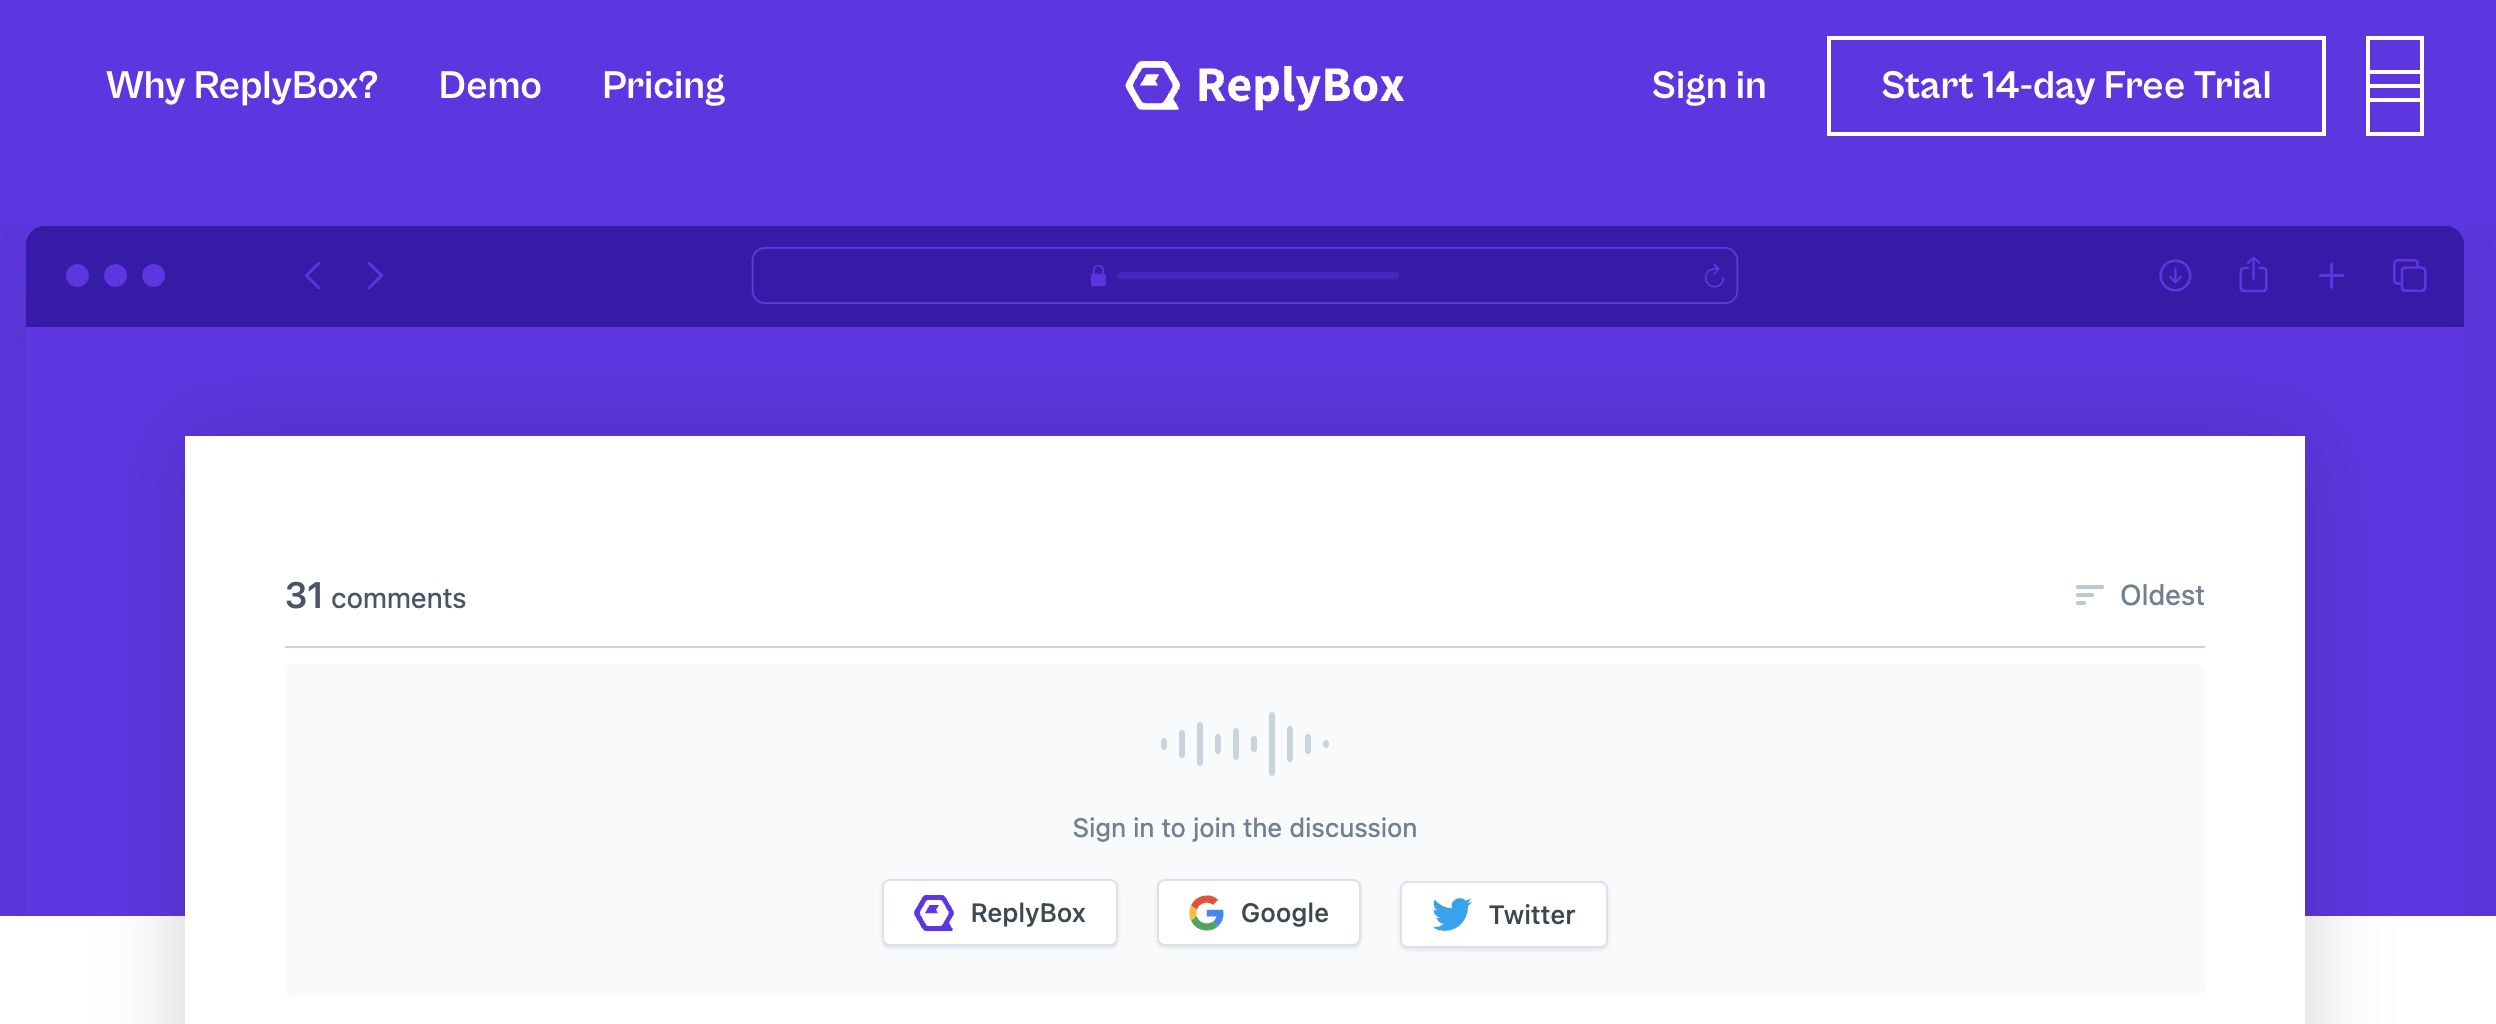The height and width of the screenshot is (1024, 2496).
Task: Sign in with Google
Action: click(1259, 913)
